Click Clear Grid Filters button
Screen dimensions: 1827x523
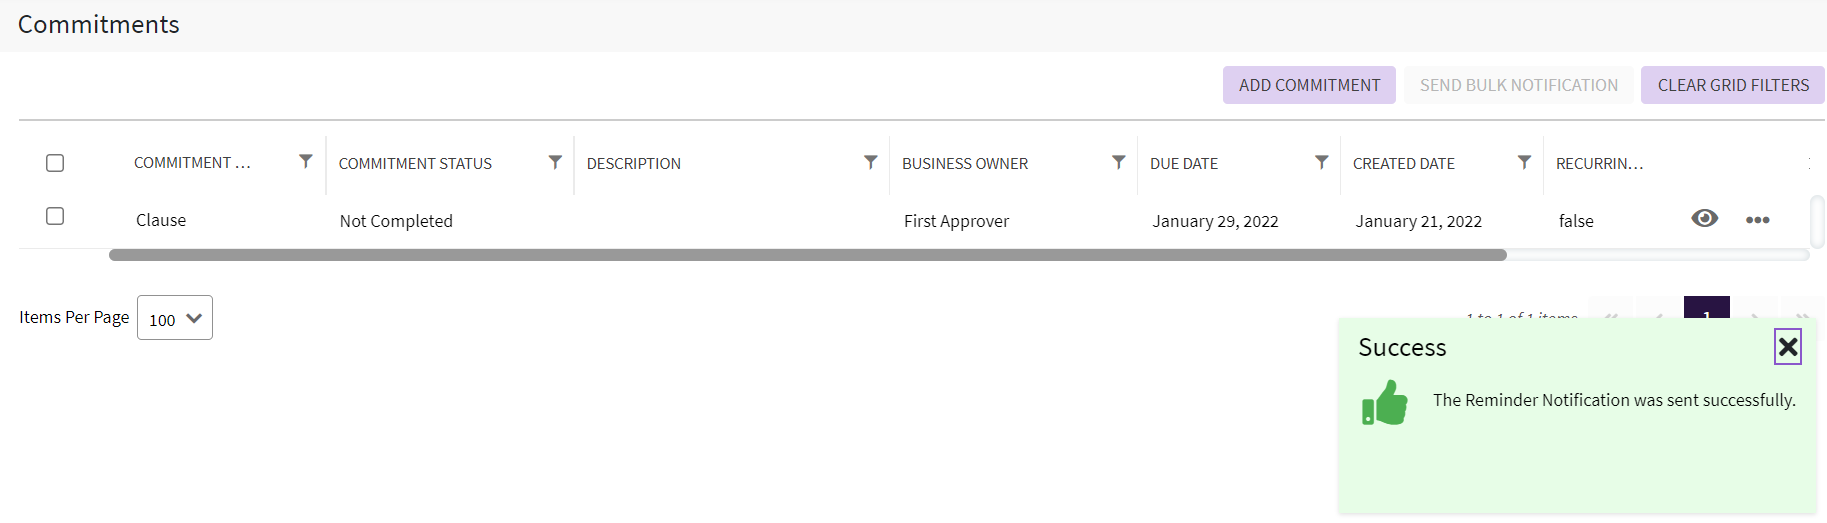click(x=1732, y=85)
